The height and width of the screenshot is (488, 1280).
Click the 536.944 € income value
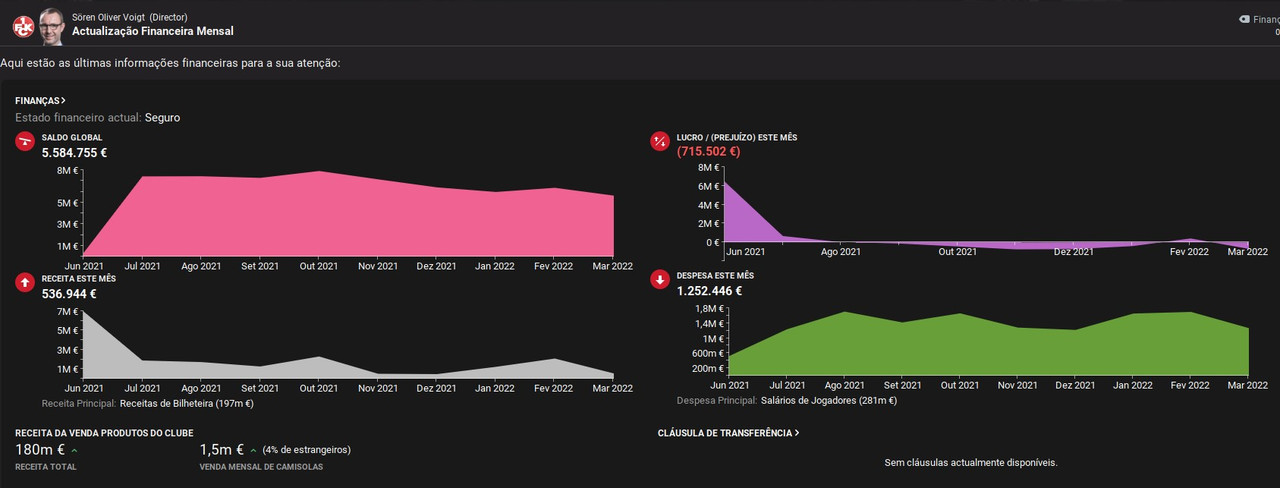pyautogui.click(x=69, y=294)
